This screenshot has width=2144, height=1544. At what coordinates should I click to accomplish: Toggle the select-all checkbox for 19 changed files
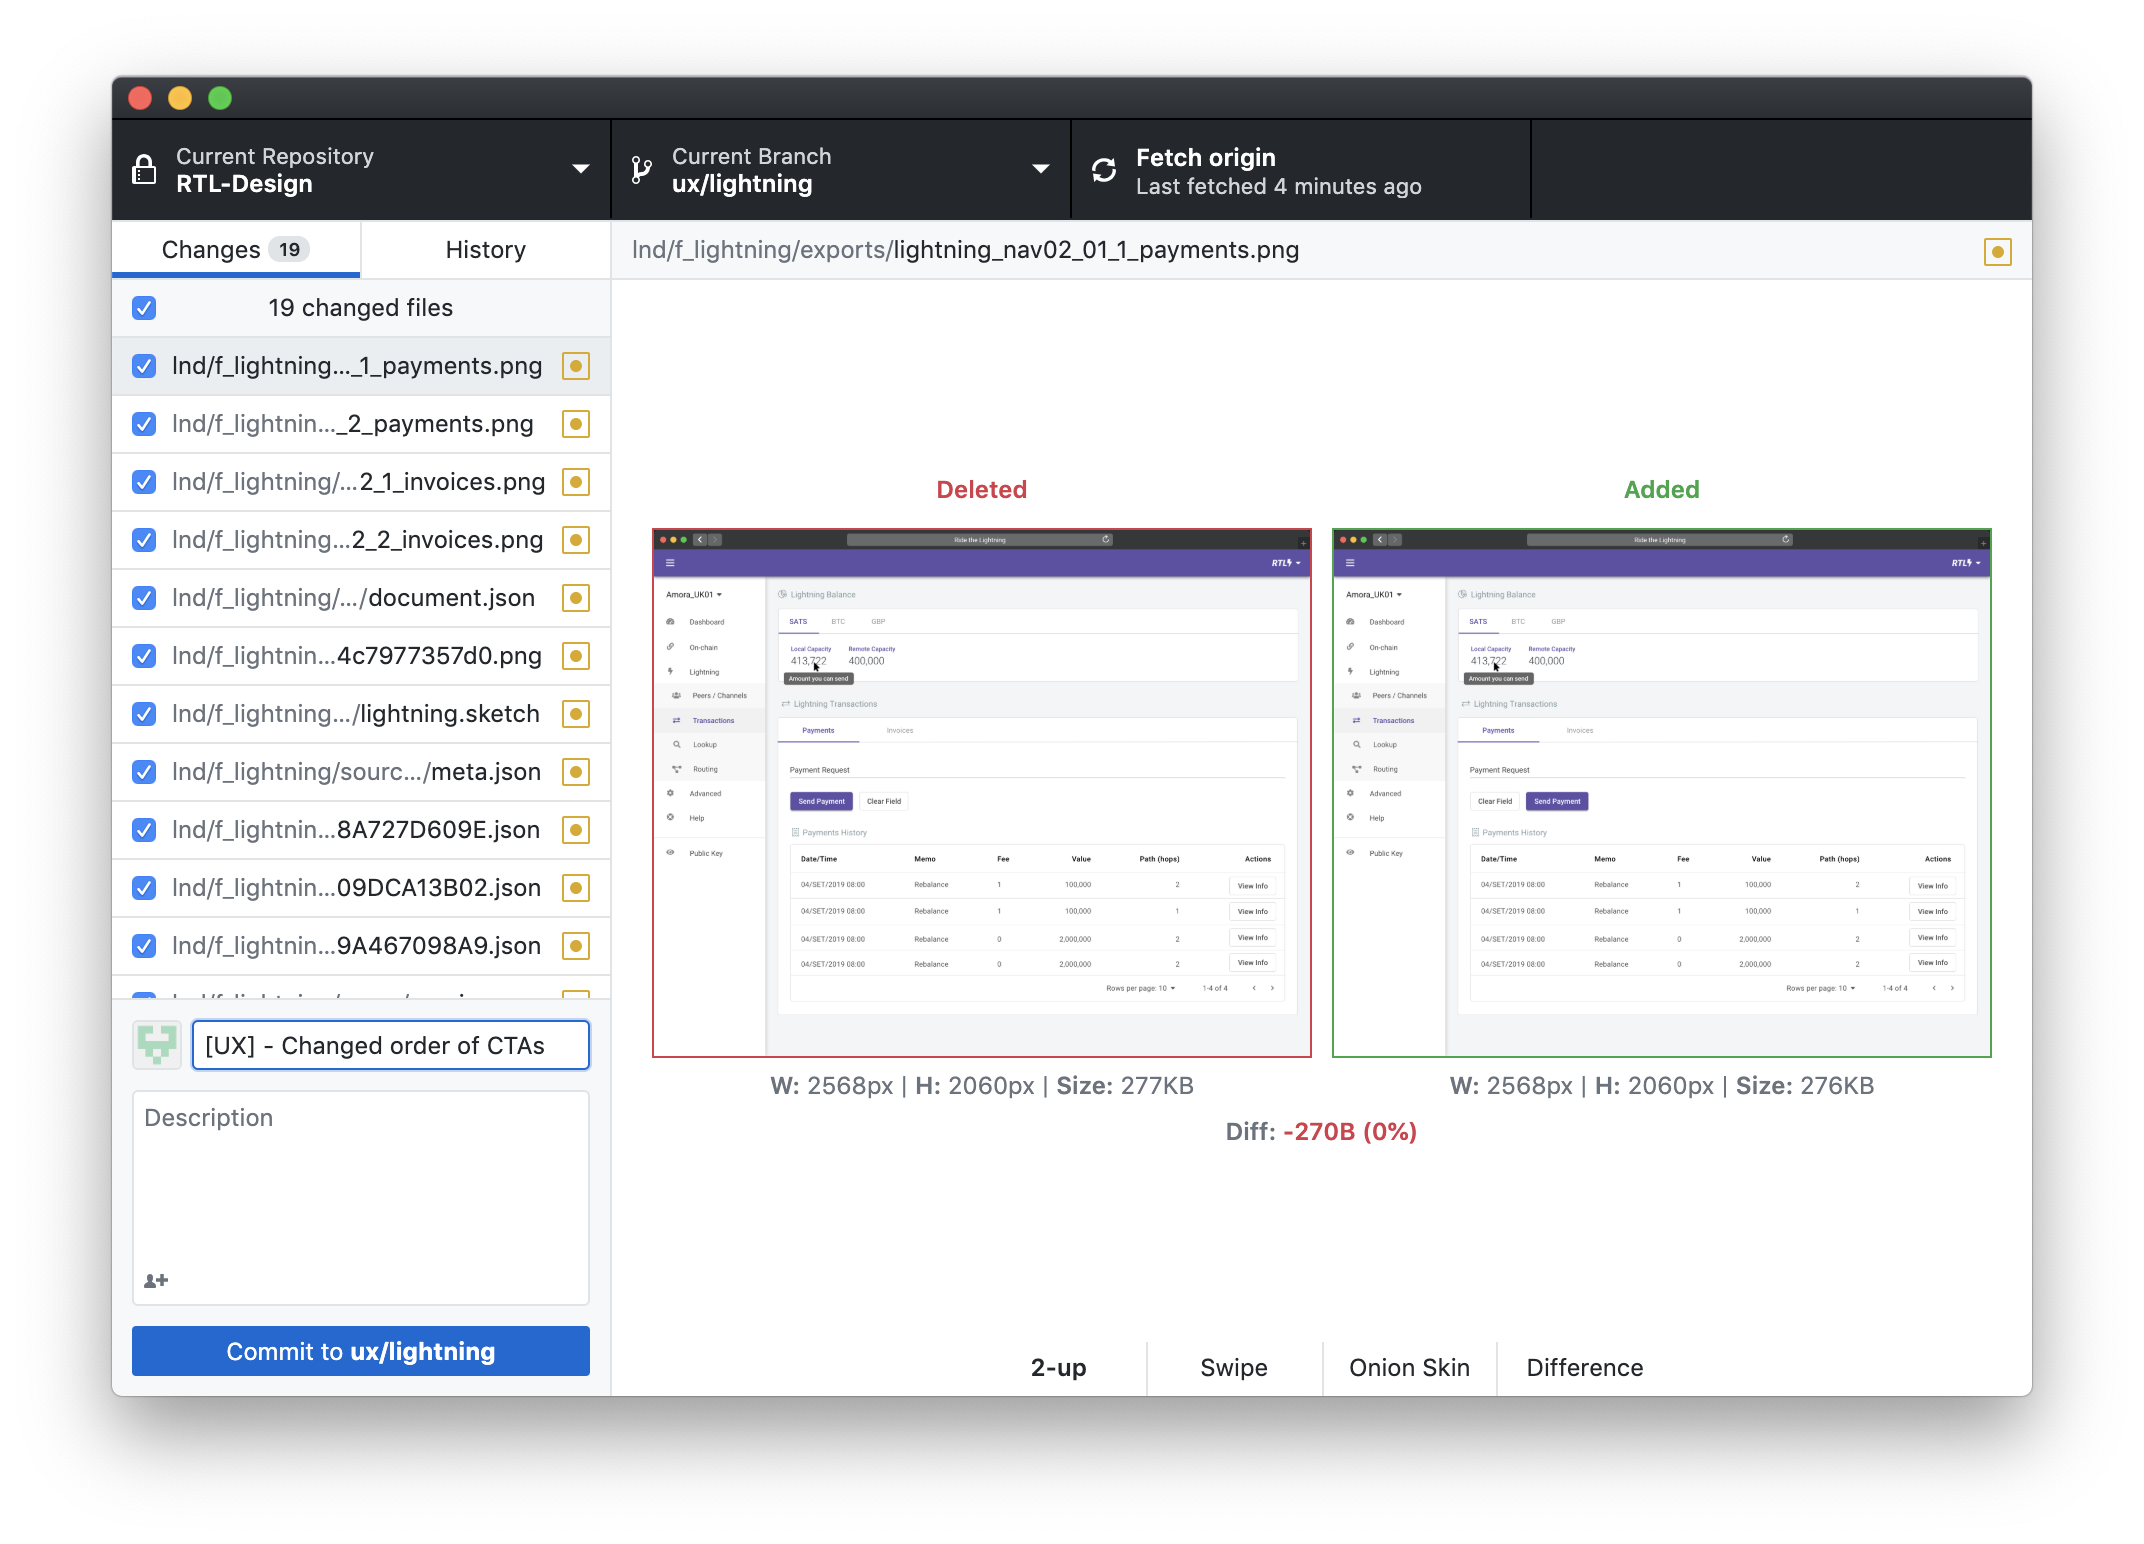(x=144, y=308)
